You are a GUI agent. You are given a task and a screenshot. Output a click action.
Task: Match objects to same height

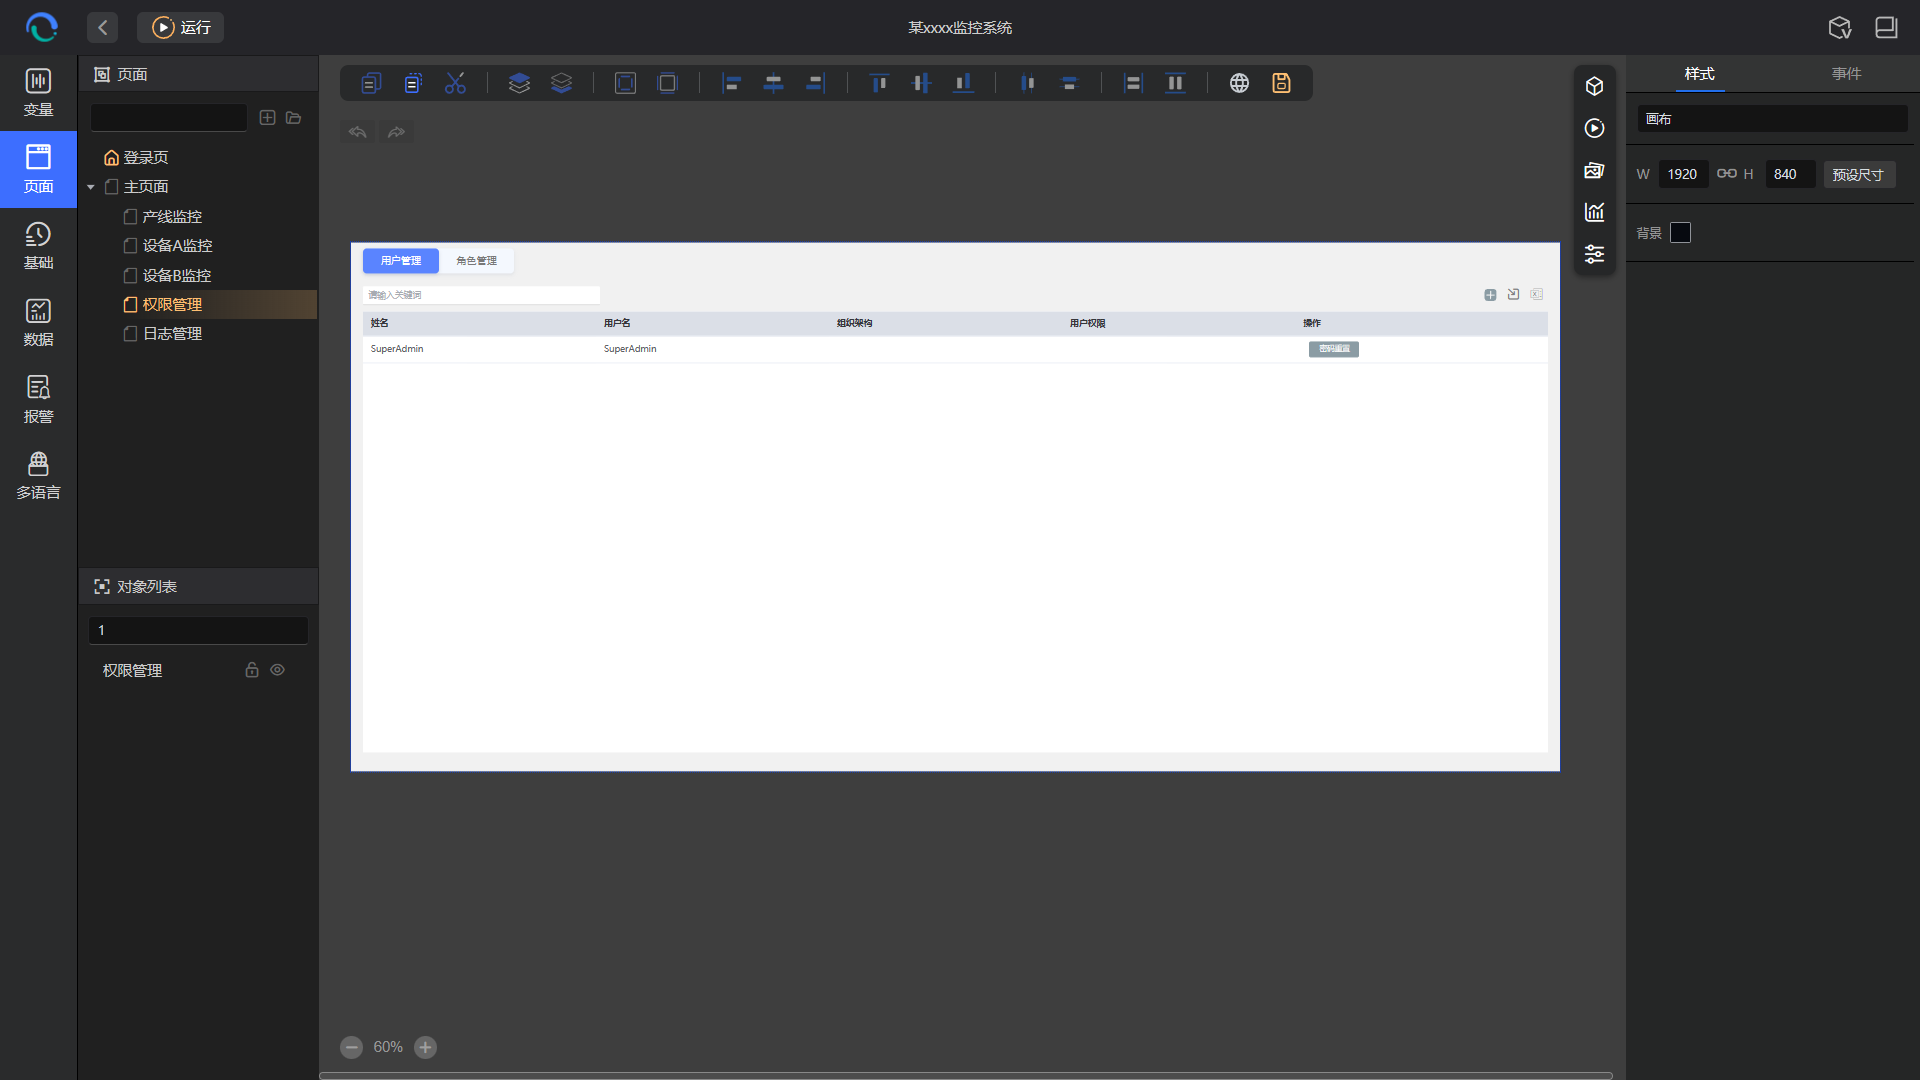(1175, 83)
